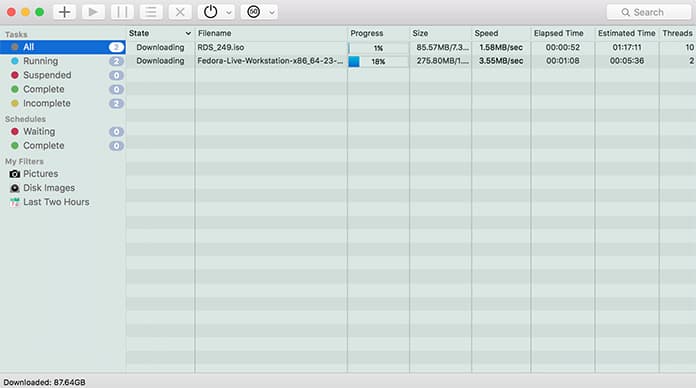
Task: Select Complete under Schedules section
Action: pos(63,146)
